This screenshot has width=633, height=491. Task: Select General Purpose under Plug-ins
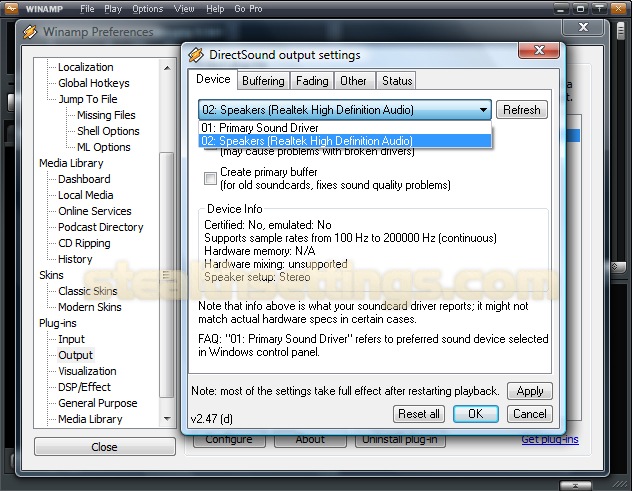98,403
